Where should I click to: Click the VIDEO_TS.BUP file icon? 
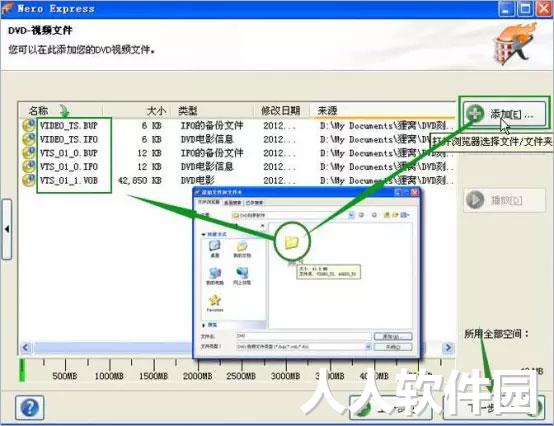pyautogui.click(x=29, y=125)
